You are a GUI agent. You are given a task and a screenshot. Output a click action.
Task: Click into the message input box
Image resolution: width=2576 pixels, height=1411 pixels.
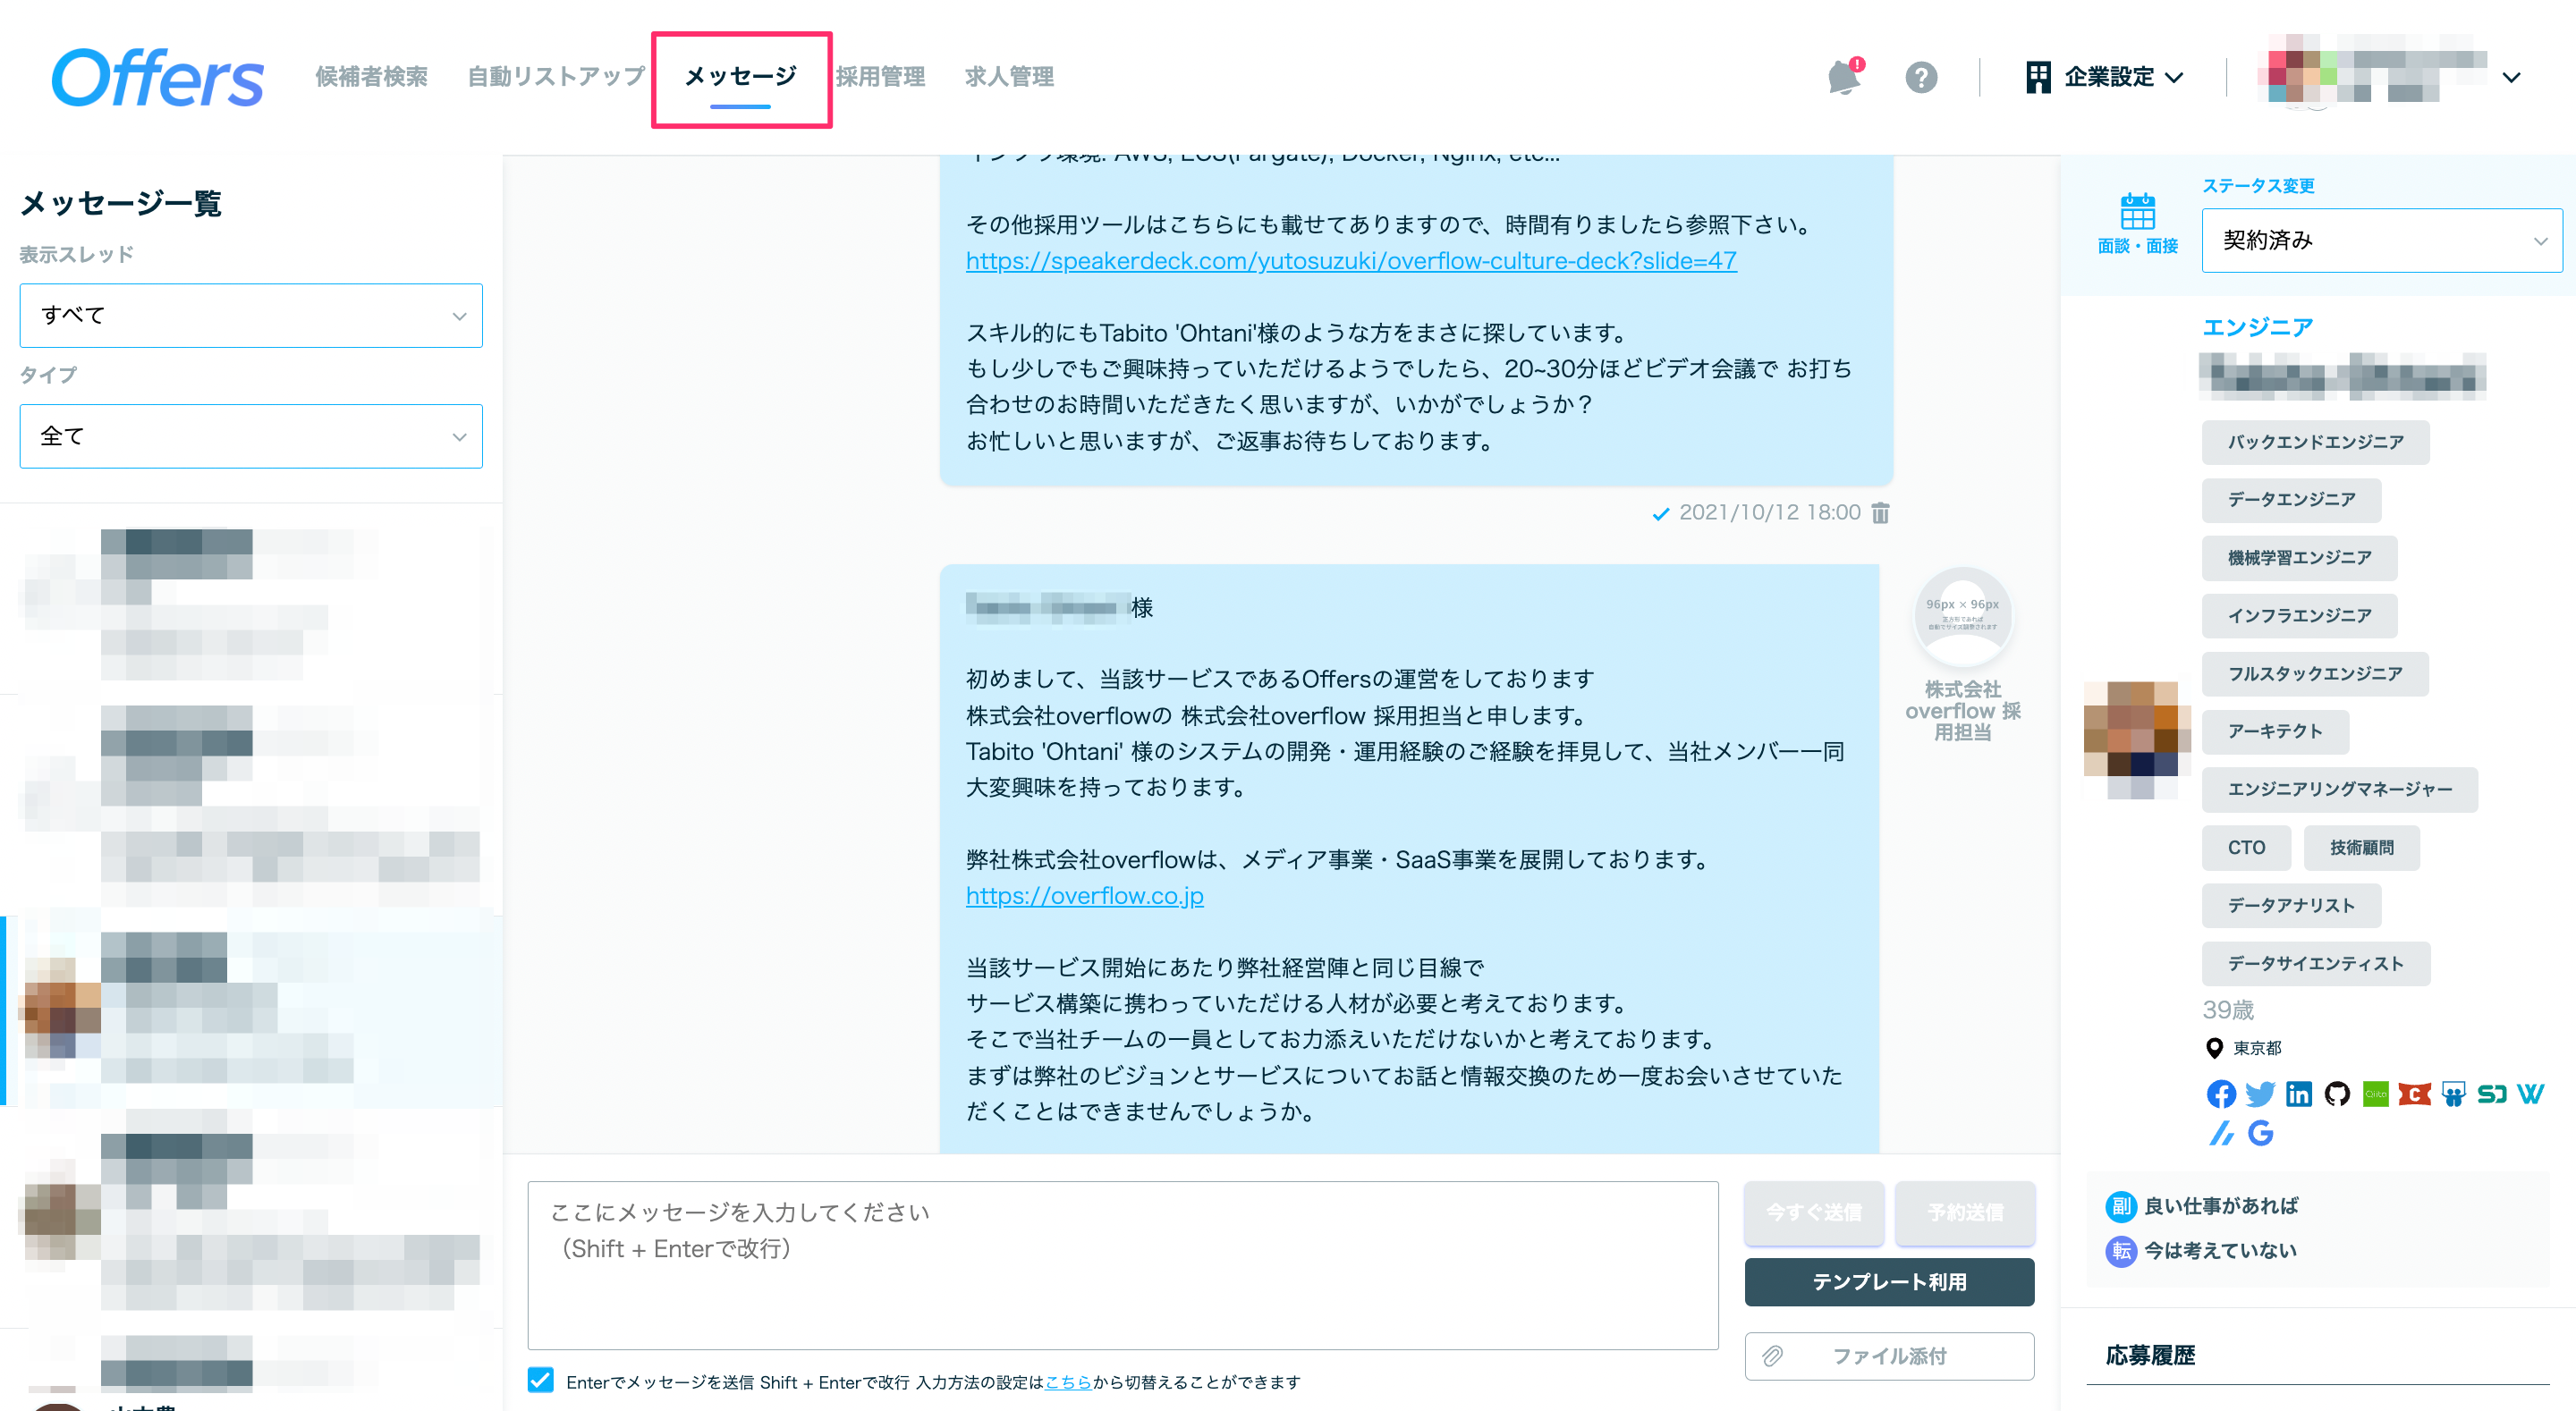click(x=1123, y=1265)
